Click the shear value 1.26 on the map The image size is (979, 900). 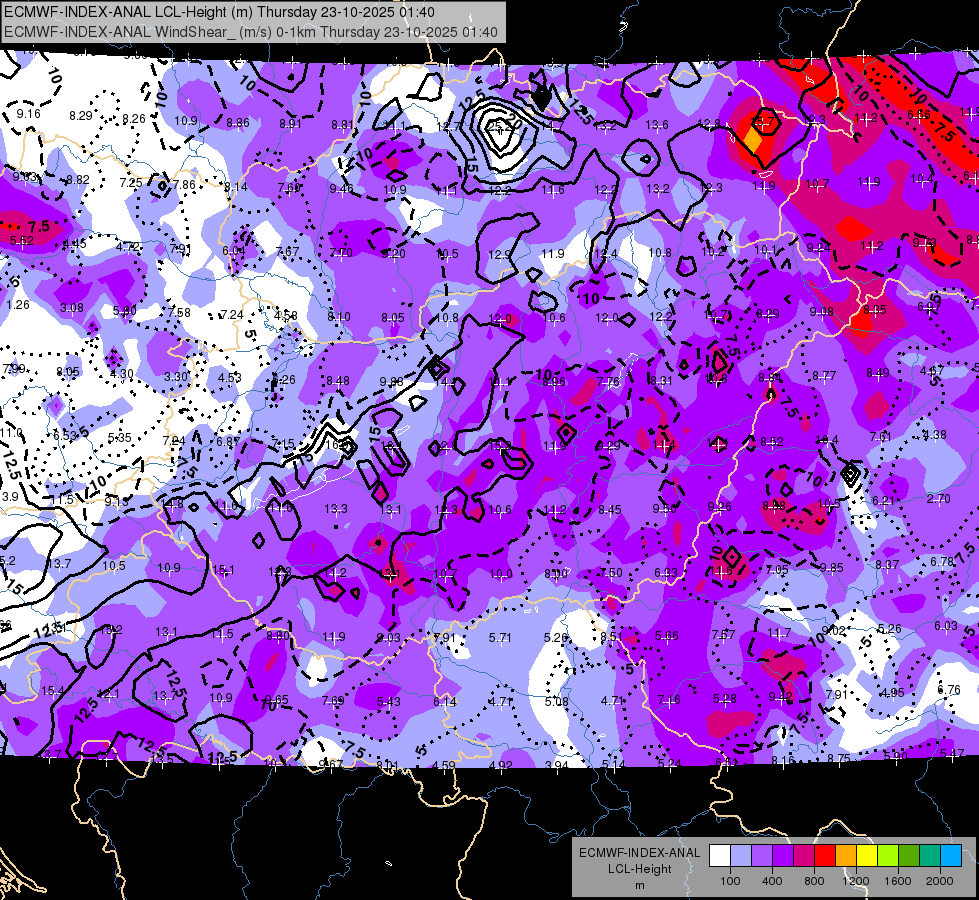pyautogui.click(x=18, y=305)
